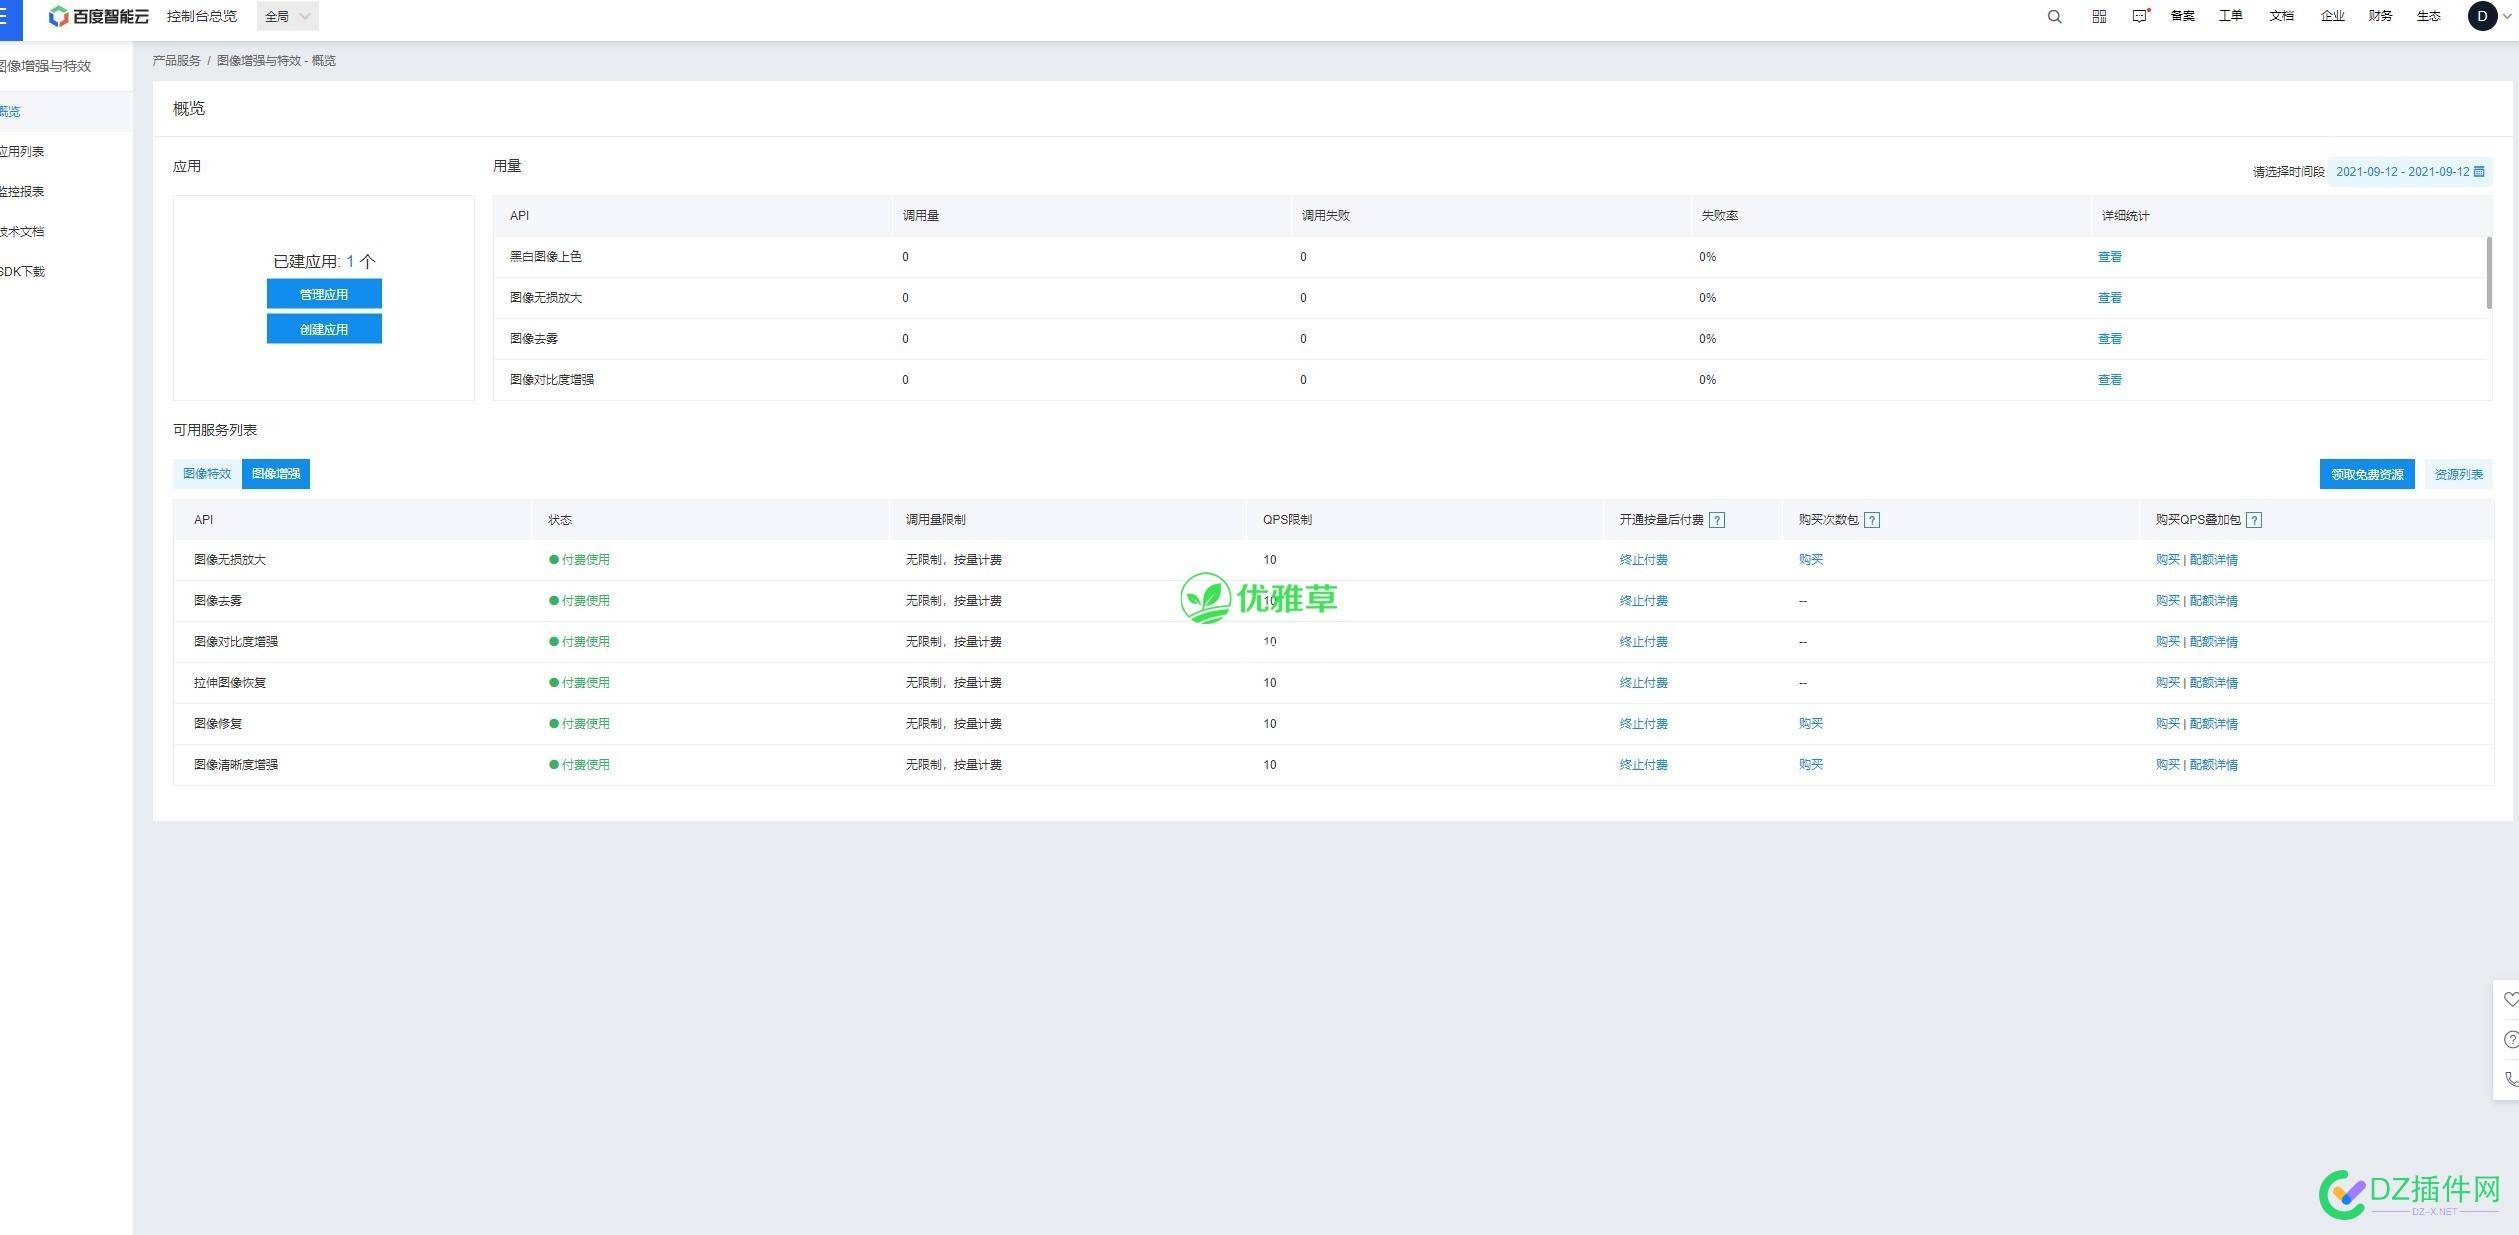Open the date range picker 2021-09-12
Viewport: 2519px width, 1235px height.
tap(2409, 172)
